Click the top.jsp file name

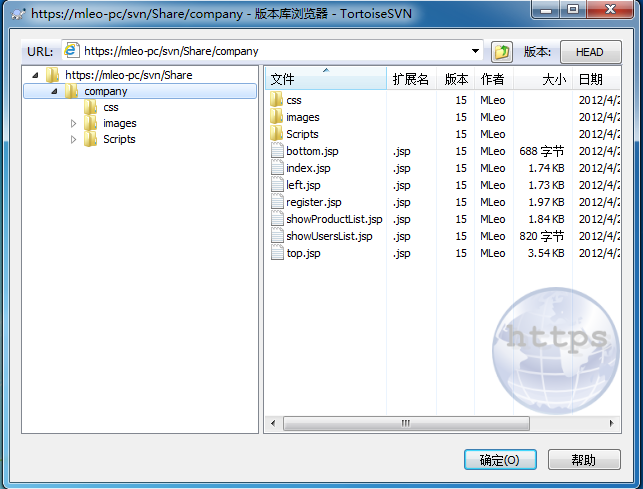point(303,253)
